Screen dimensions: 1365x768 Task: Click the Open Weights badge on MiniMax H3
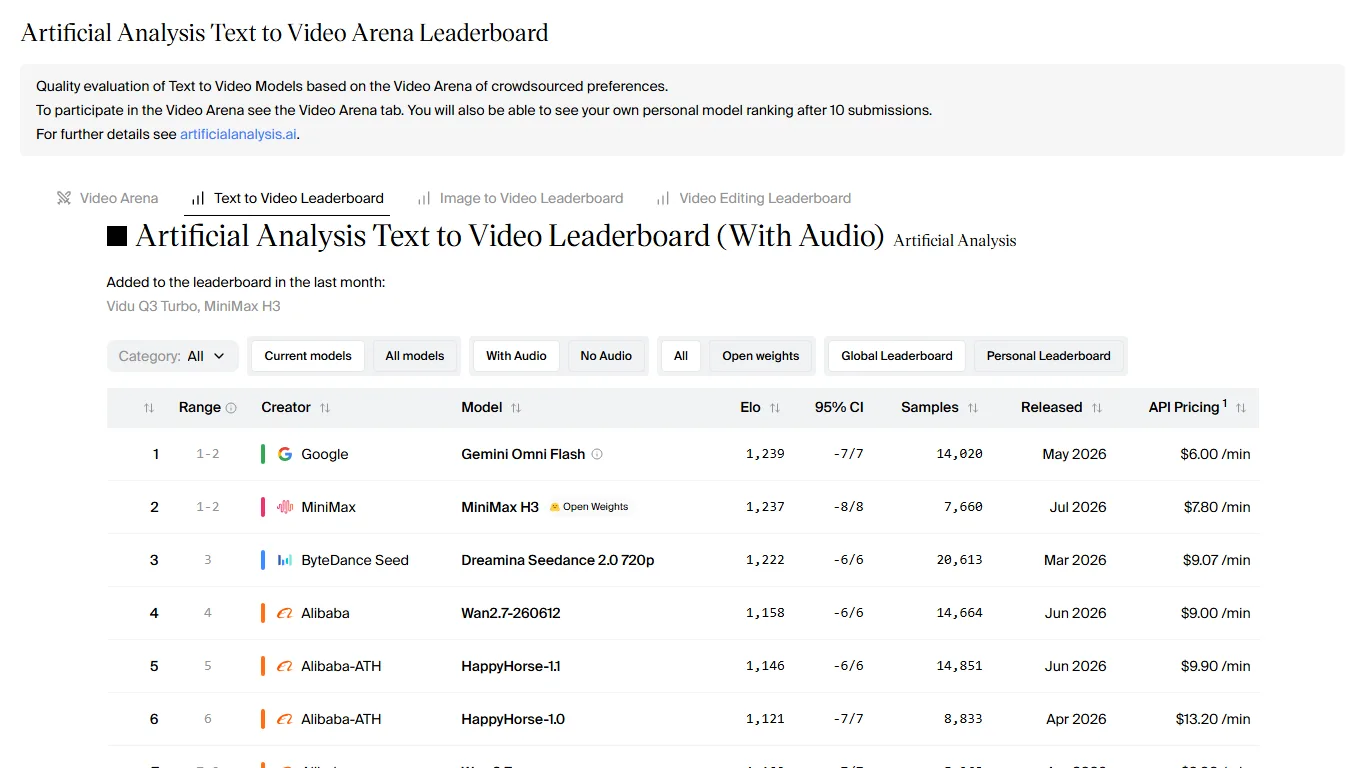pos(589,507)
